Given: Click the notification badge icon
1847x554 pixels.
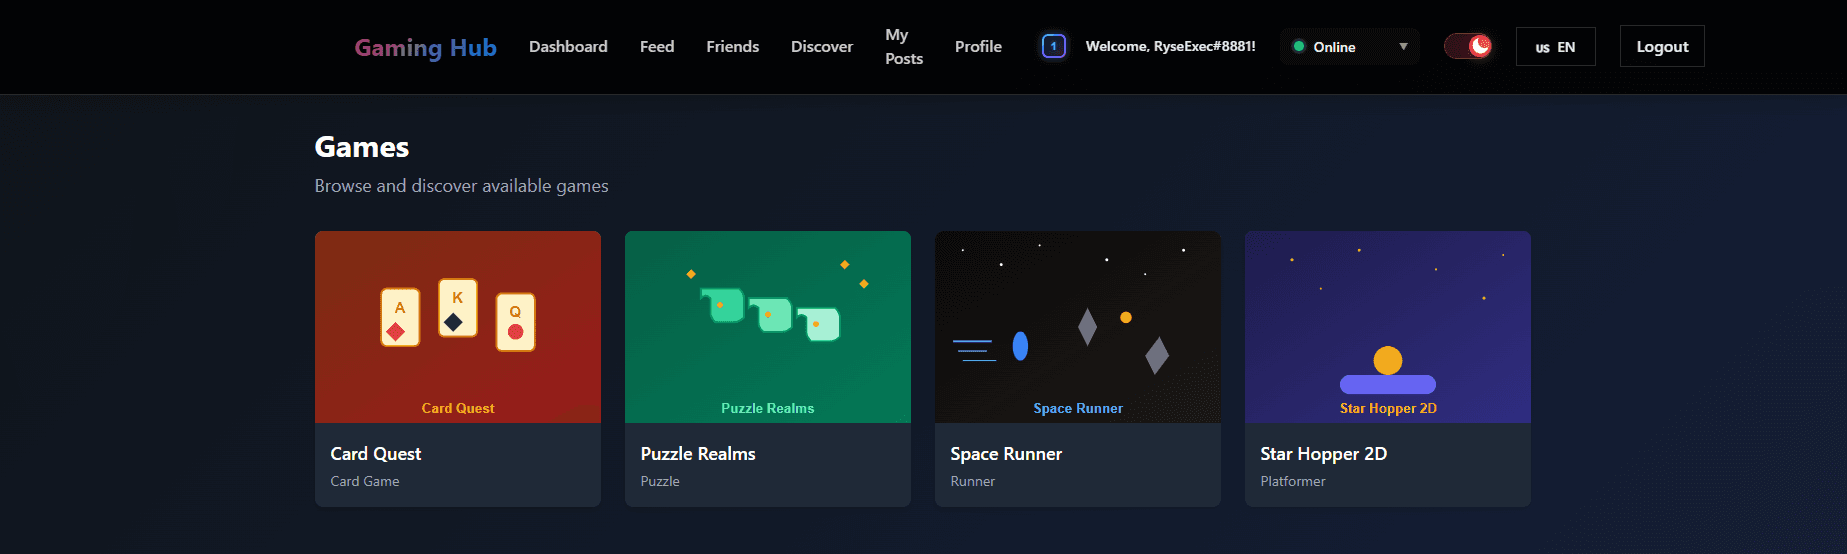Looking at the screenshot, I should (x=1053, y=46).
